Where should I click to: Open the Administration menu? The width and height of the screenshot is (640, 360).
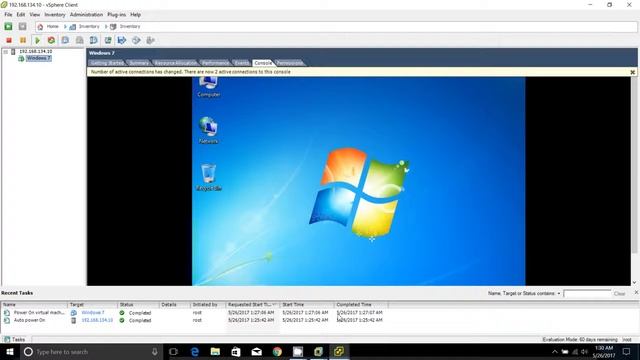tap(87, 15)
